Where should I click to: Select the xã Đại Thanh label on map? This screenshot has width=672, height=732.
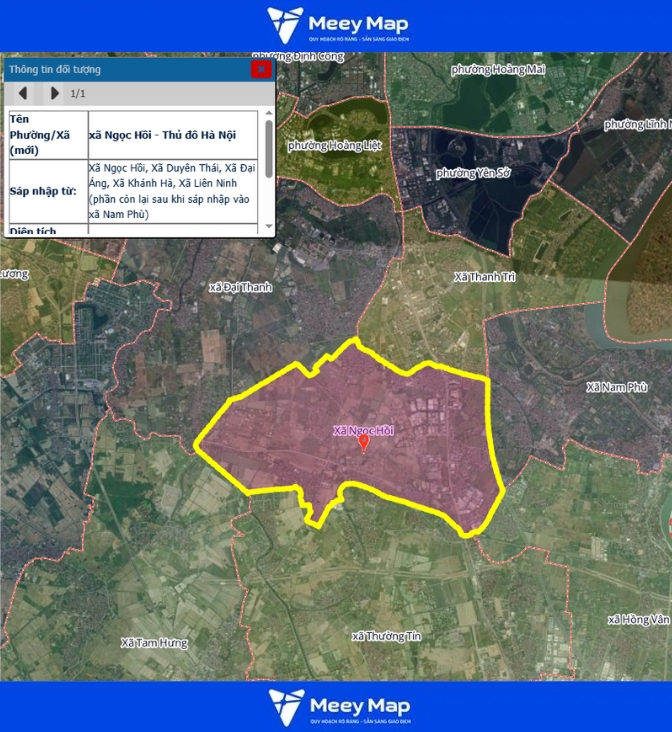click(x=240, y=287)
